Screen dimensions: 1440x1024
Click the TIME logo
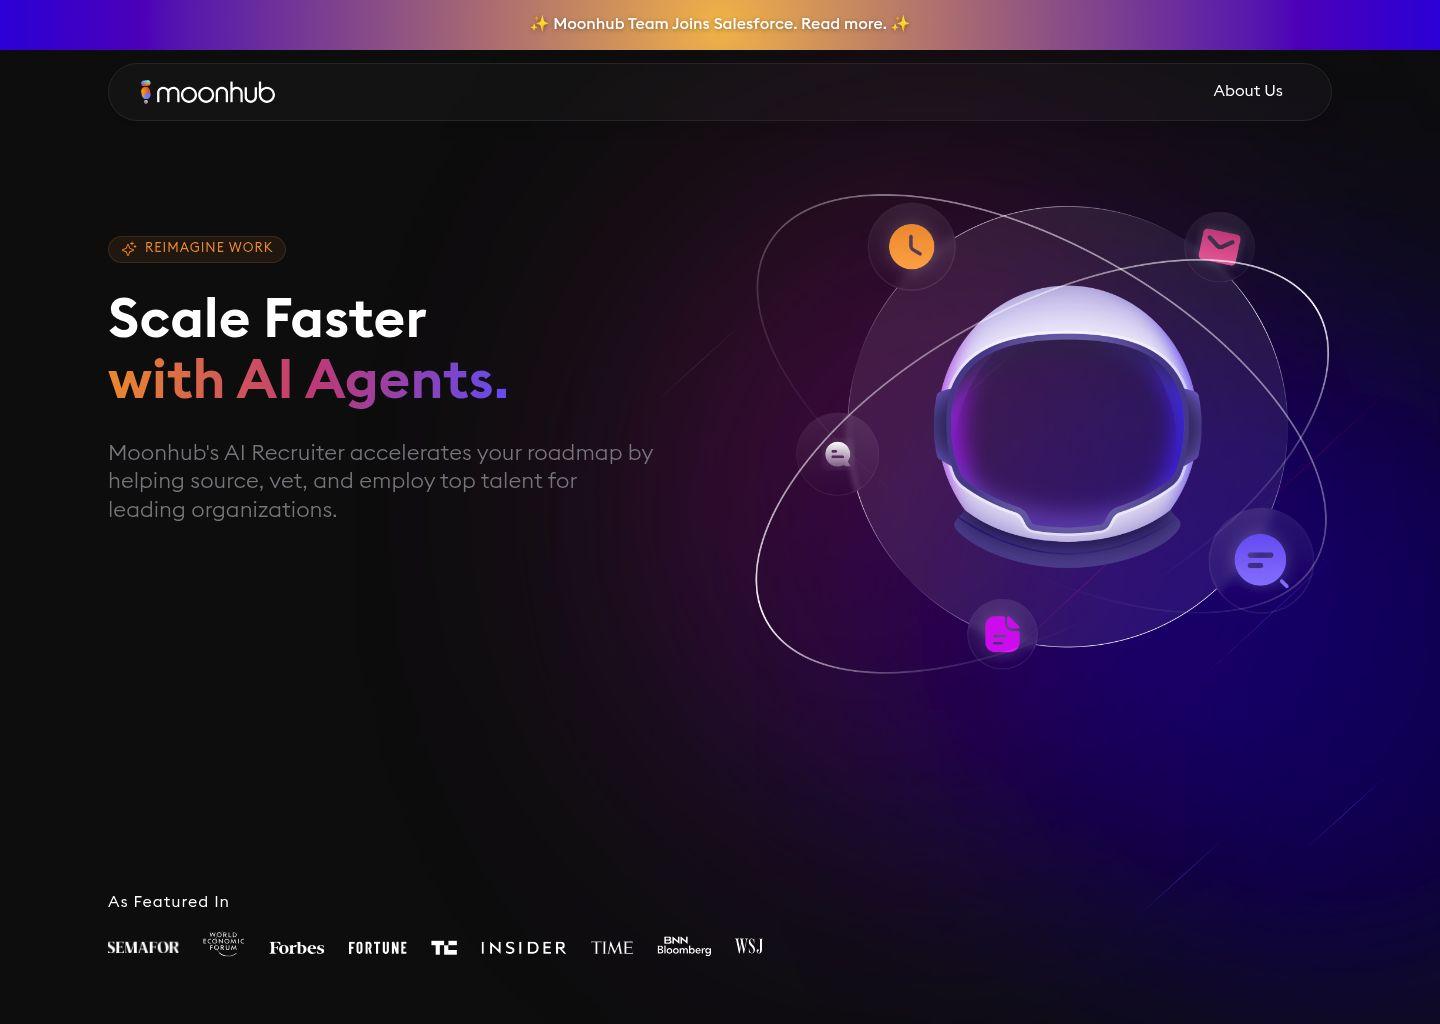(x=611, y=947)
